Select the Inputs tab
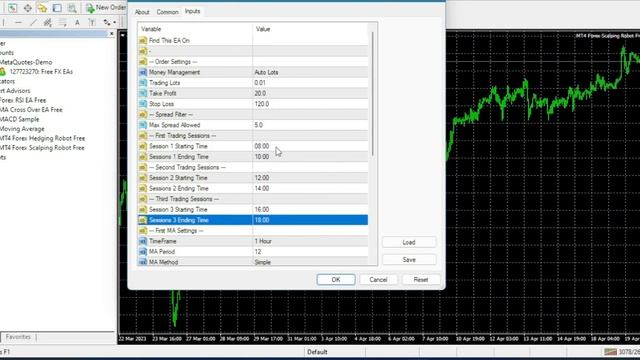This screenshot has width=640, height=360. 192,11
